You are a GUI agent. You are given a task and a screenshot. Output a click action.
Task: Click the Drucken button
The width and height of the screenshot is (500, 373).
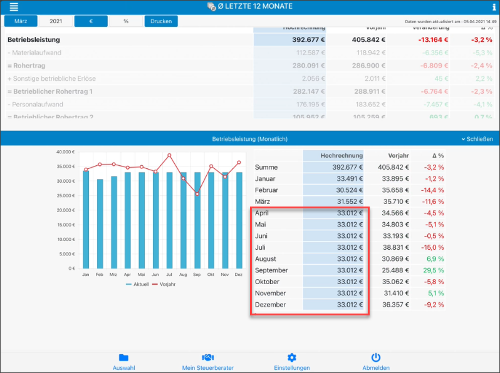click(x=161, y=21)
